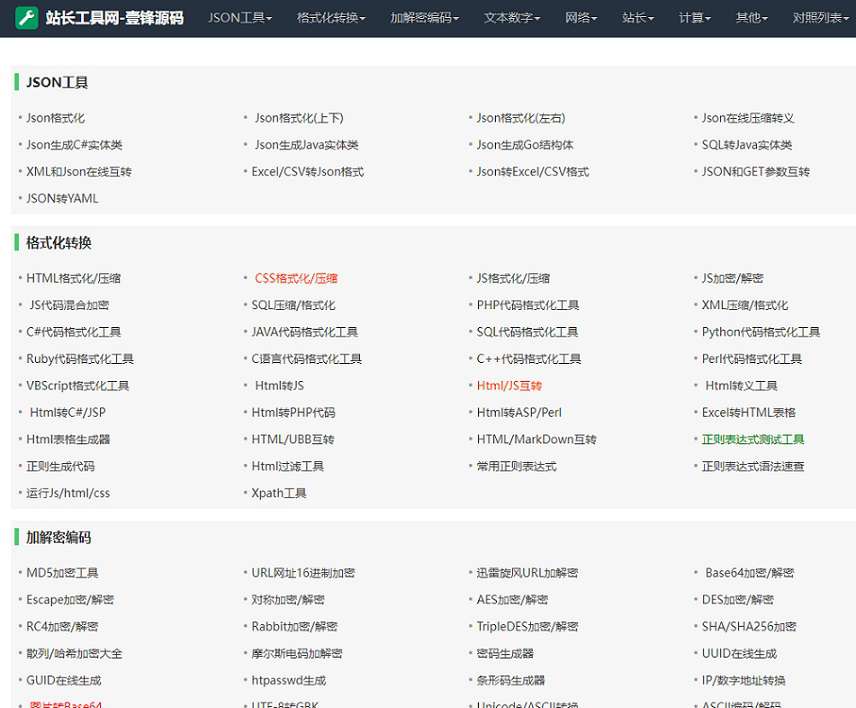Viewport: 856px width, 708px height.
Task: Open JS加密/解密 tool
Action: point(733,278)
